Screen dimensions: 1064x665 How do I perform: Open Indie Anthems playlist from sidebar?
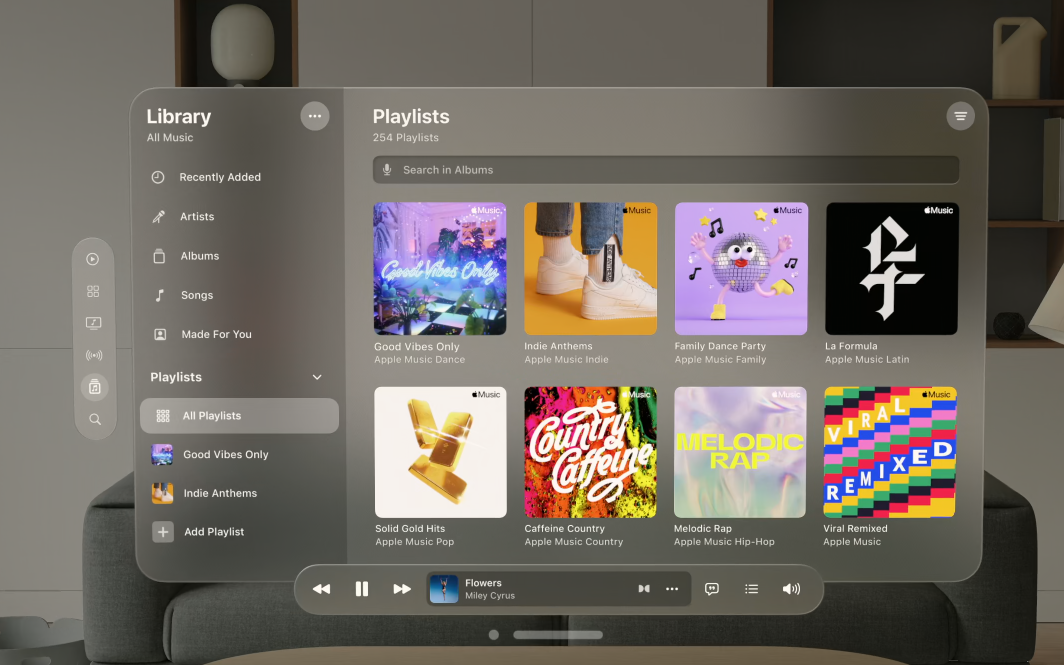219,493
